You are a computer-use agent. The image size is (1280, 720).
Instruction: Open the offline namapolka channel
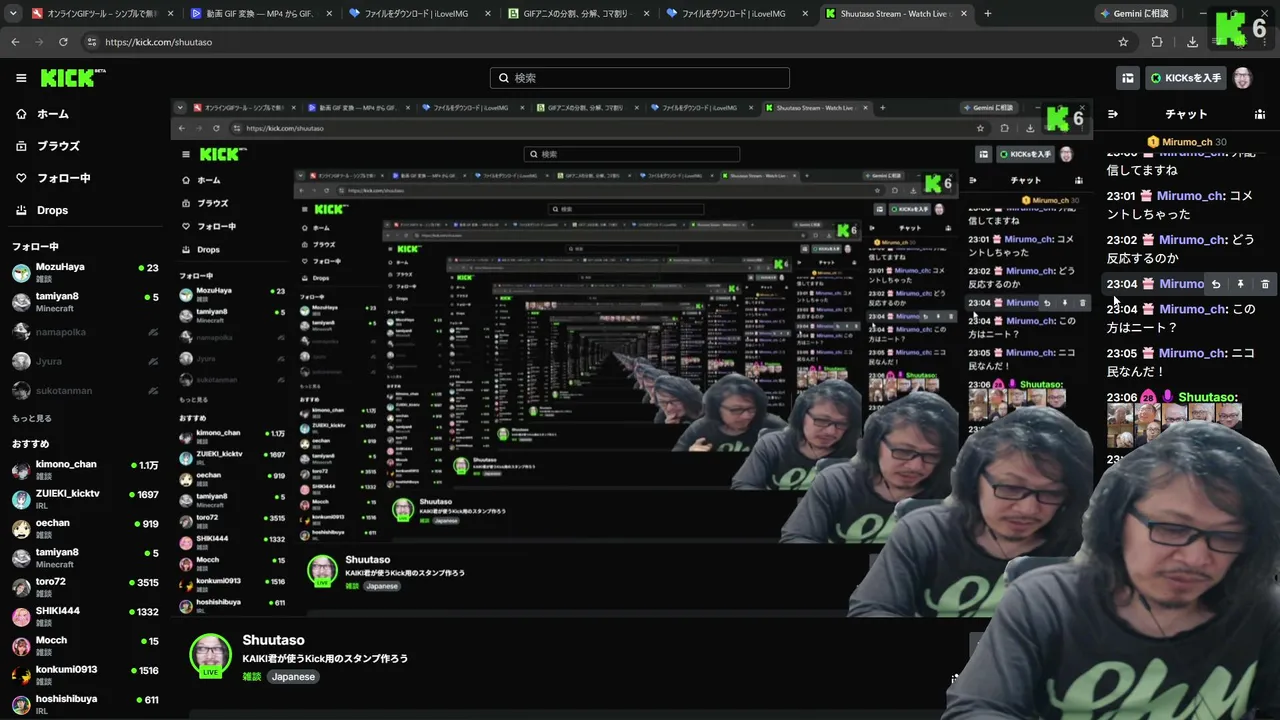(84, 332)
